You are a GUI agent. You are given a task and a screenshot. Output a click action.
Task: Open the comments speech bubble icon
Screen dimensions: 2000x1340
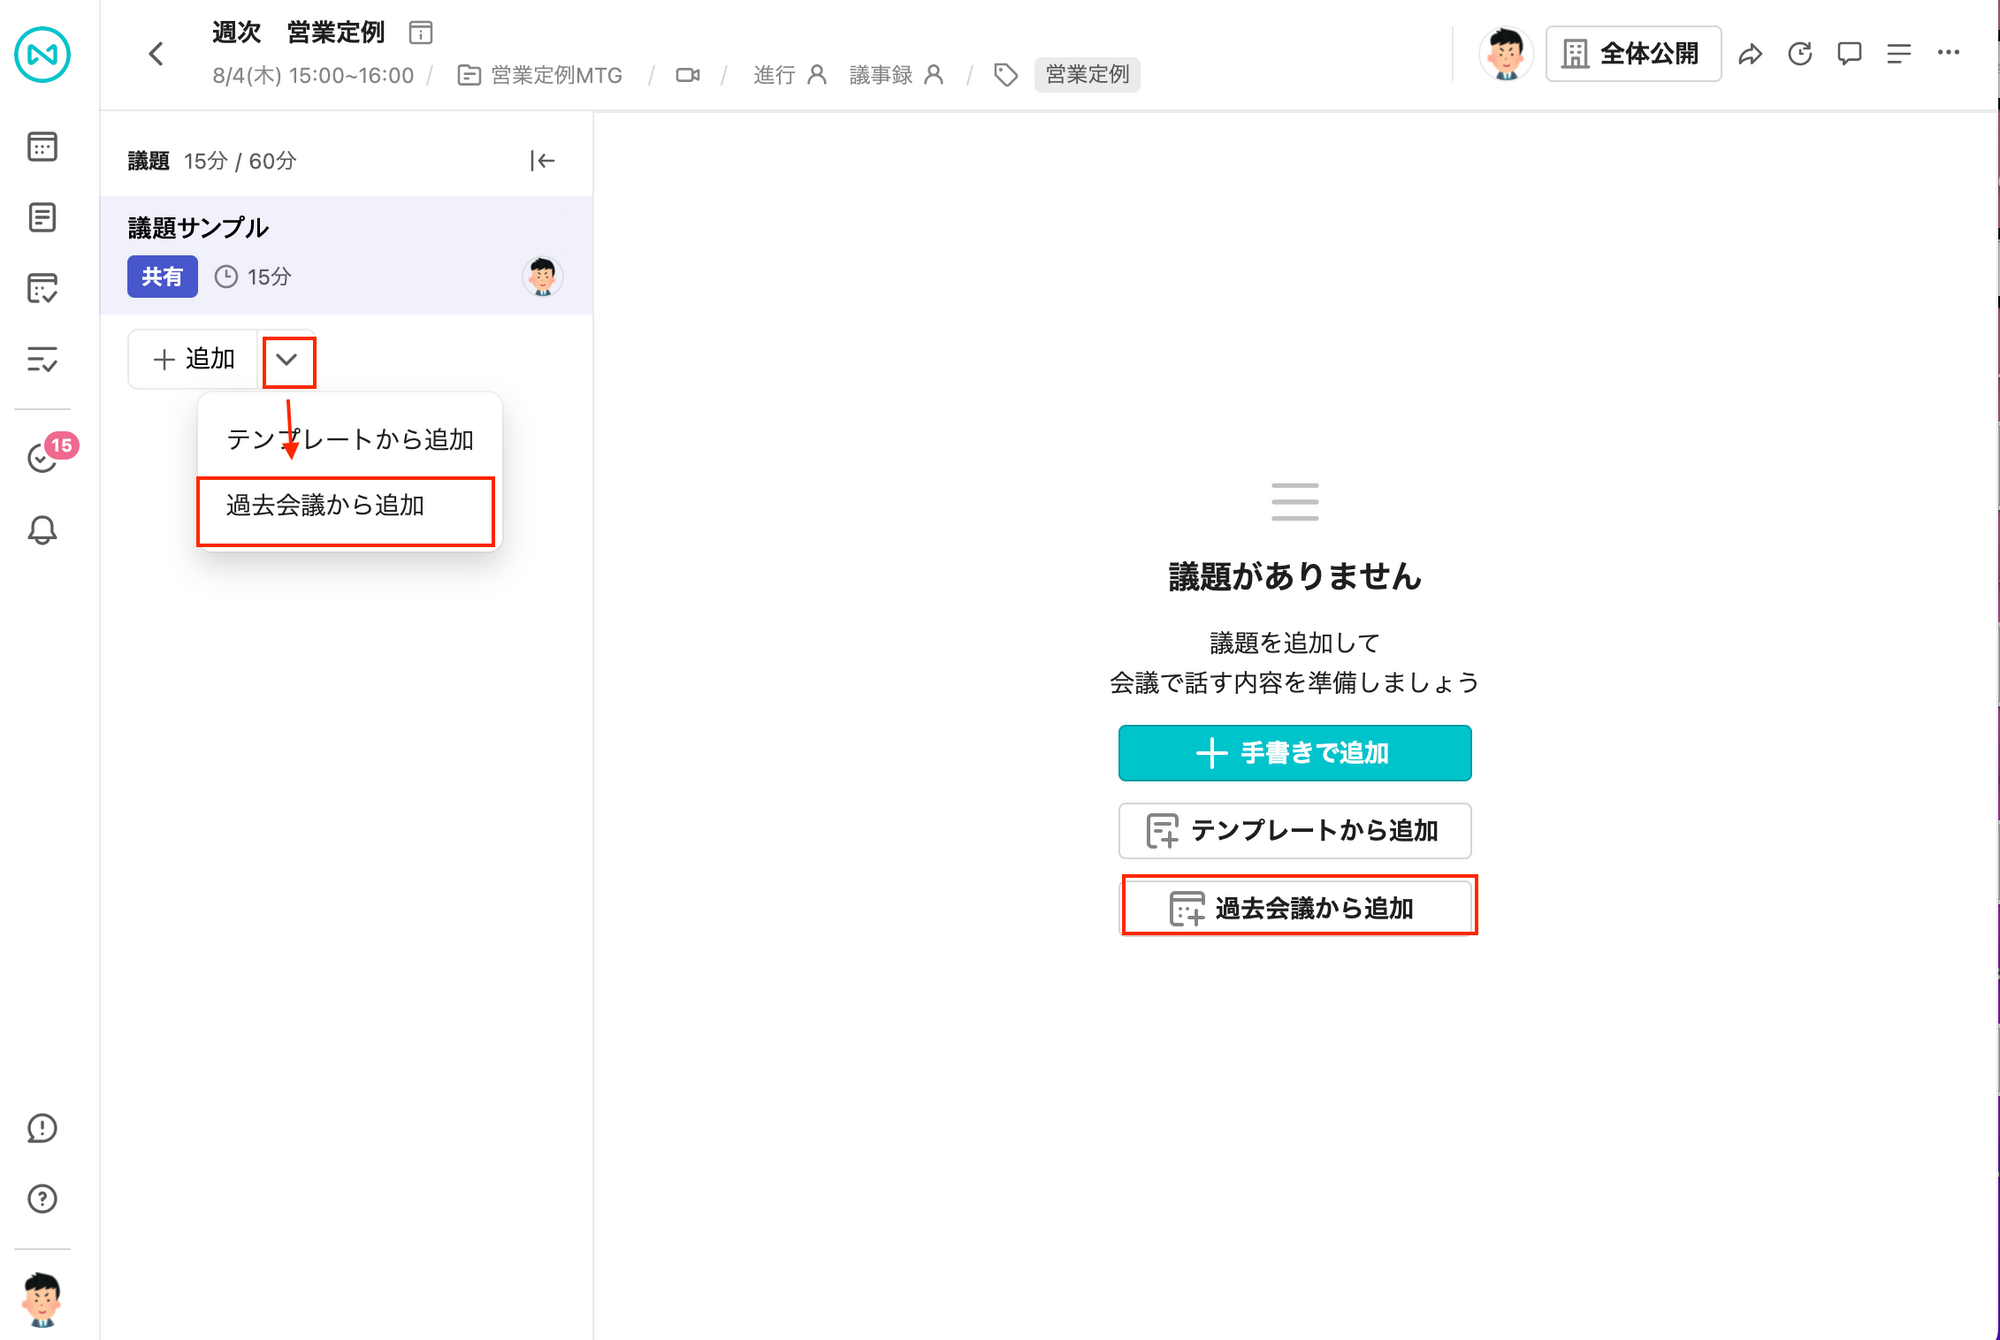point(1850,54)
